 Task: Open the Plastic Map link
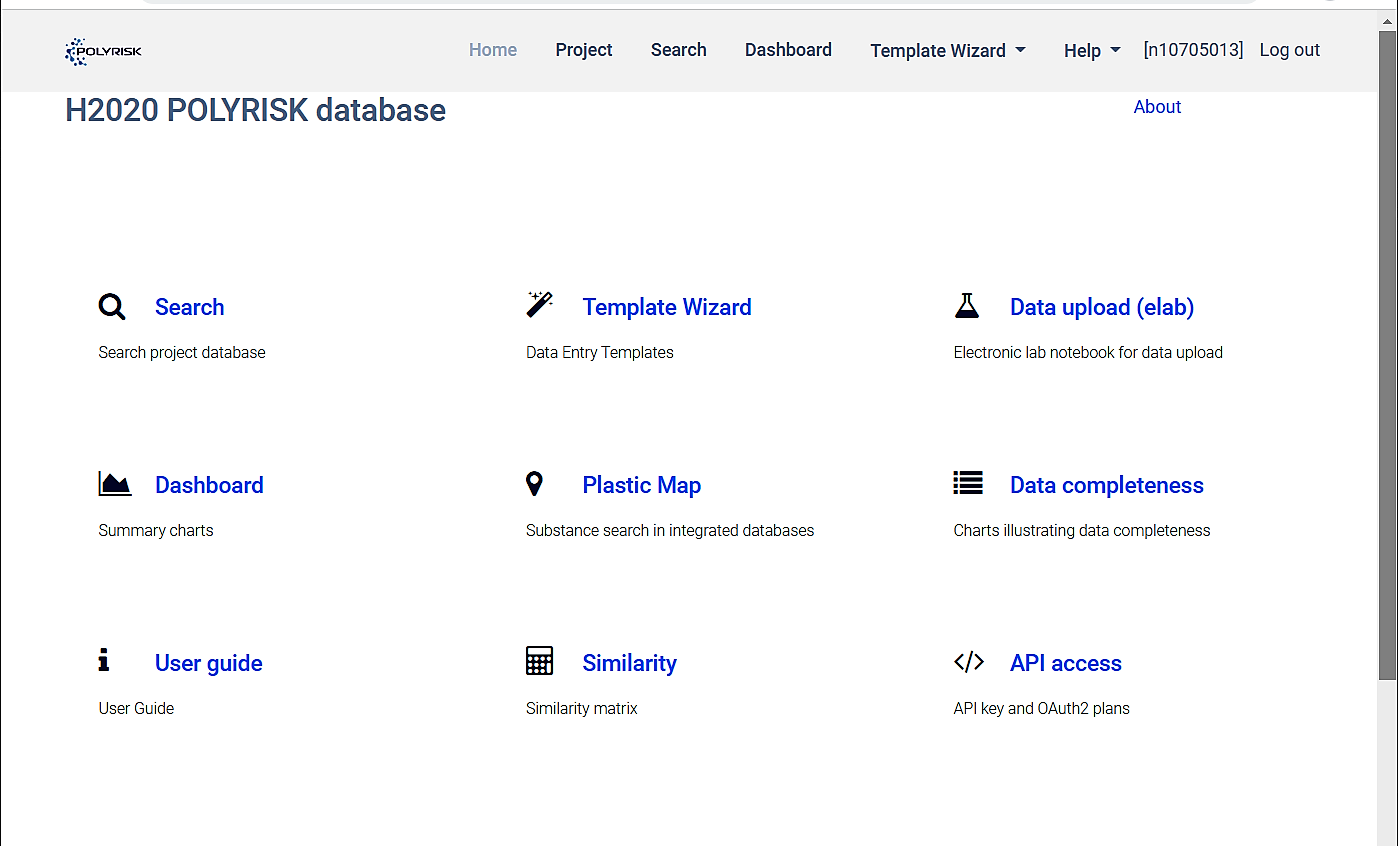pyautogui.click(x=641, y=485)
